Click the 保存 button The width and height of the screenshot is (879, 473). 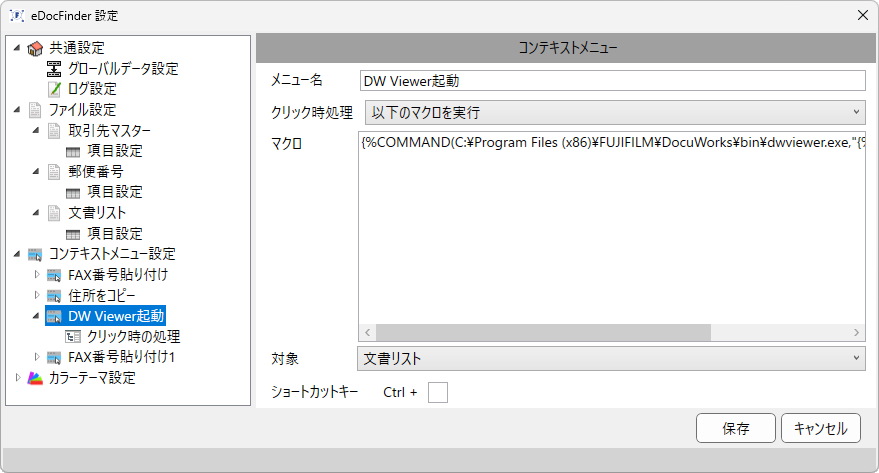(x=735, y=429)
